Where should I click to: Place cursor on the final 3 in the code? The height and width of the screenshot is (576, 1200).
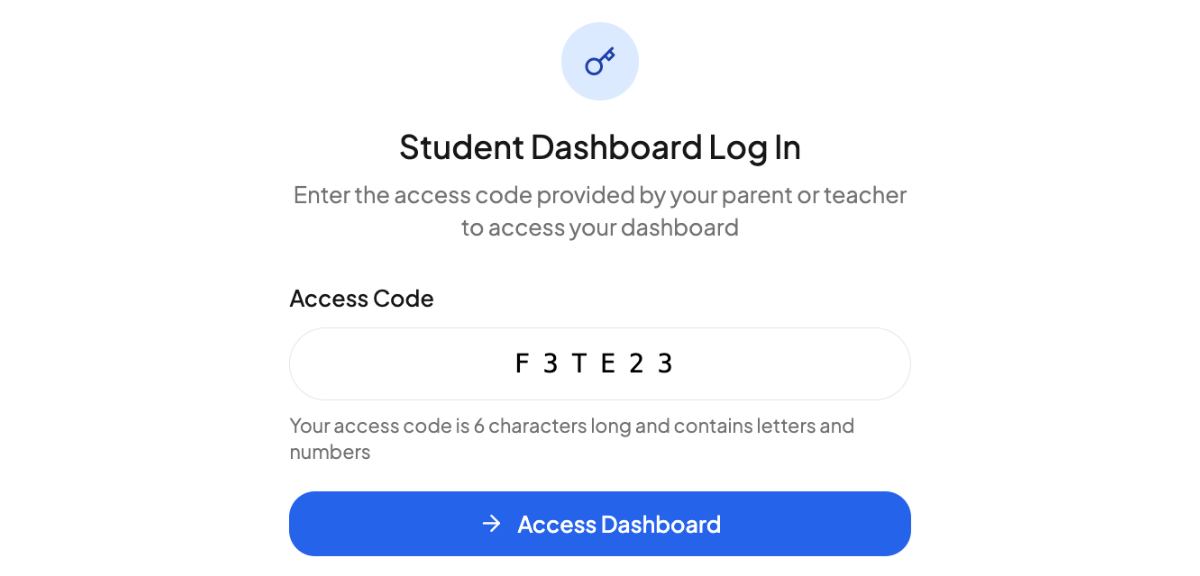pos(665,364)
